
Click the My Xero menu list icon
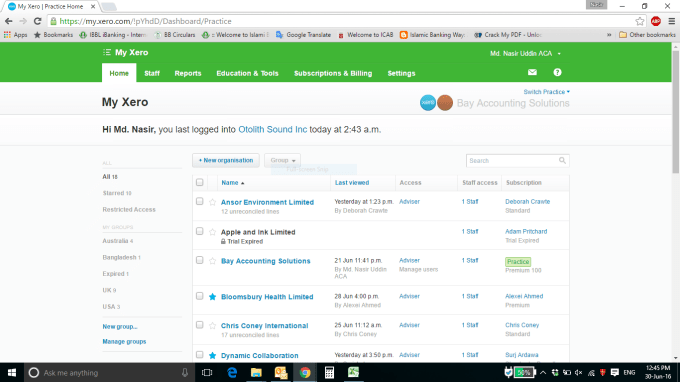coord(107,52)
